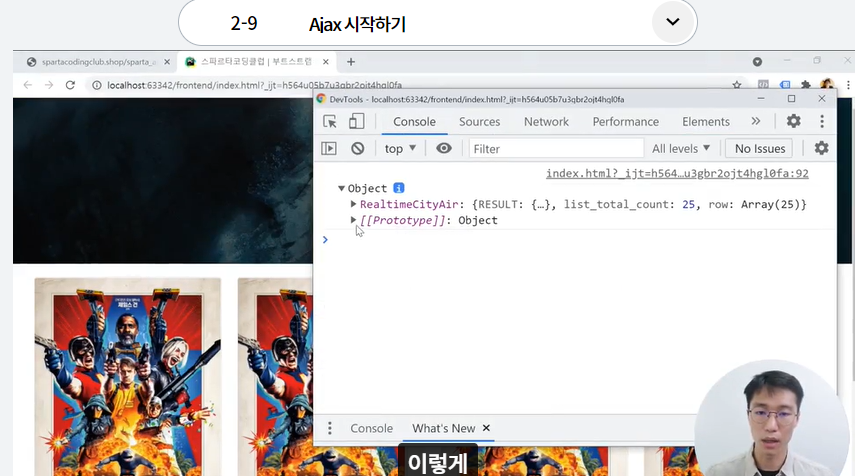Select the drawer Console tab

371,428
